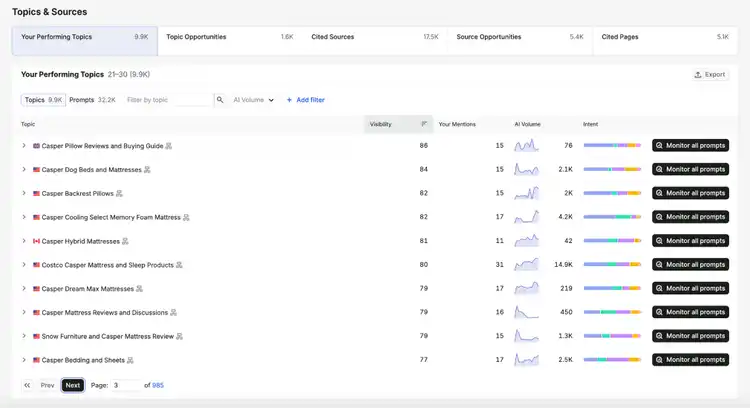Screen dimensions: 750x408
Task: Click AI Volume sparkline for Casper Pillow Reviews
Action: click(x=526, y=145)
